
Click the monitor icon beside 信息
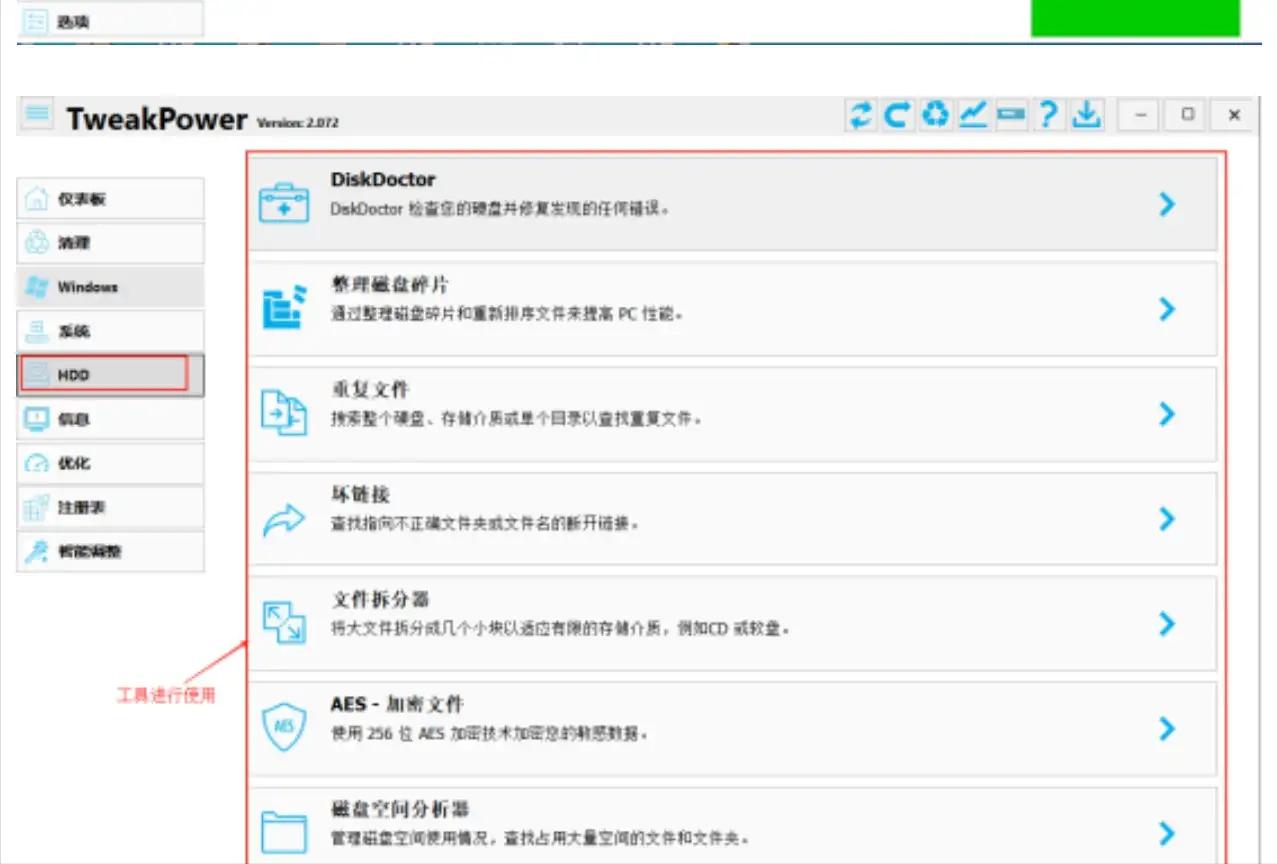tap(37, 419)
